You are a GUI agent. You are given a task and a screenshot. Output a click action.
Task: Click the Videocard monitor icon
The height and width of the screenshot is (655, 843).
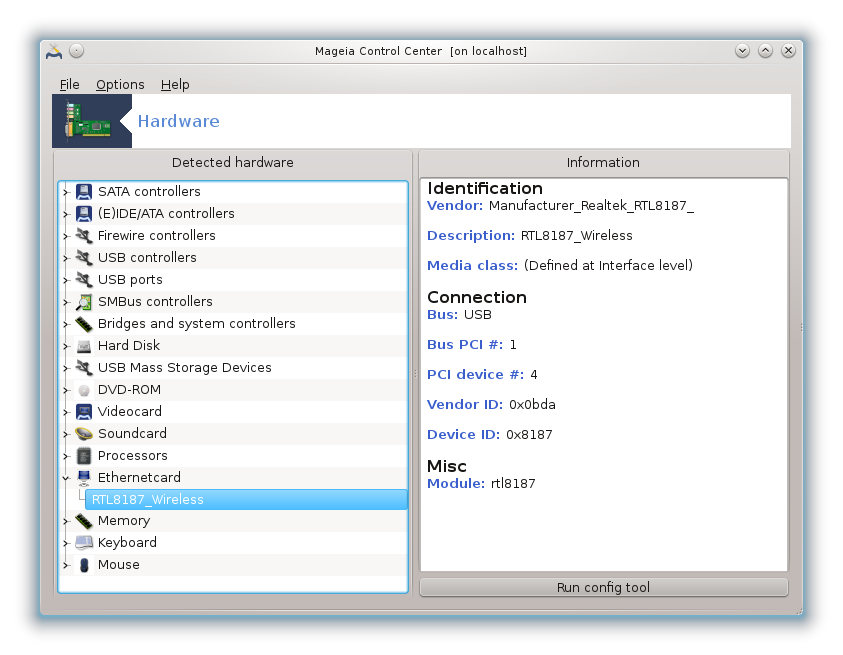click(84, 412)
